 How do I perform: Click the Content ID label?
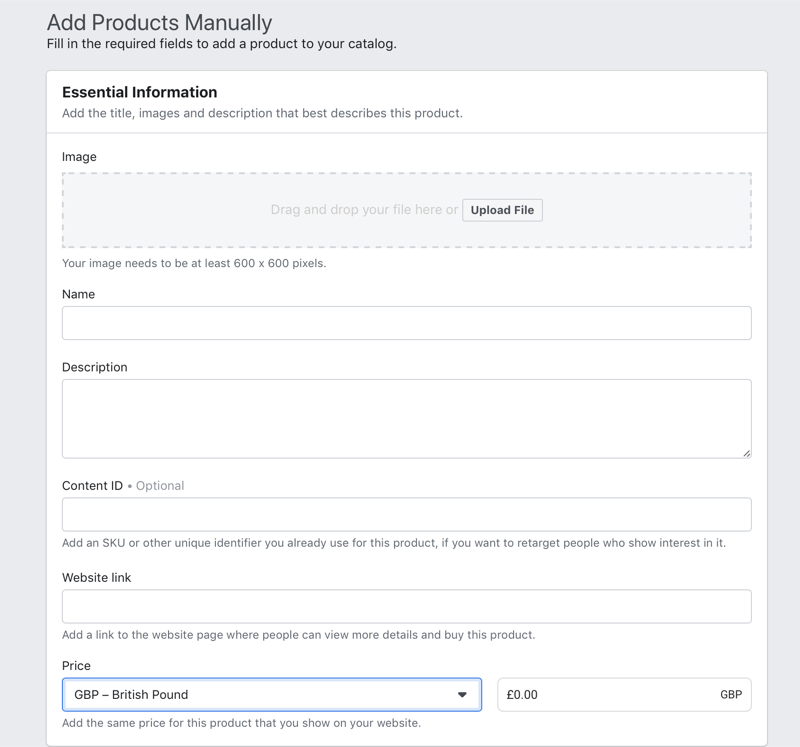(92, 486)
